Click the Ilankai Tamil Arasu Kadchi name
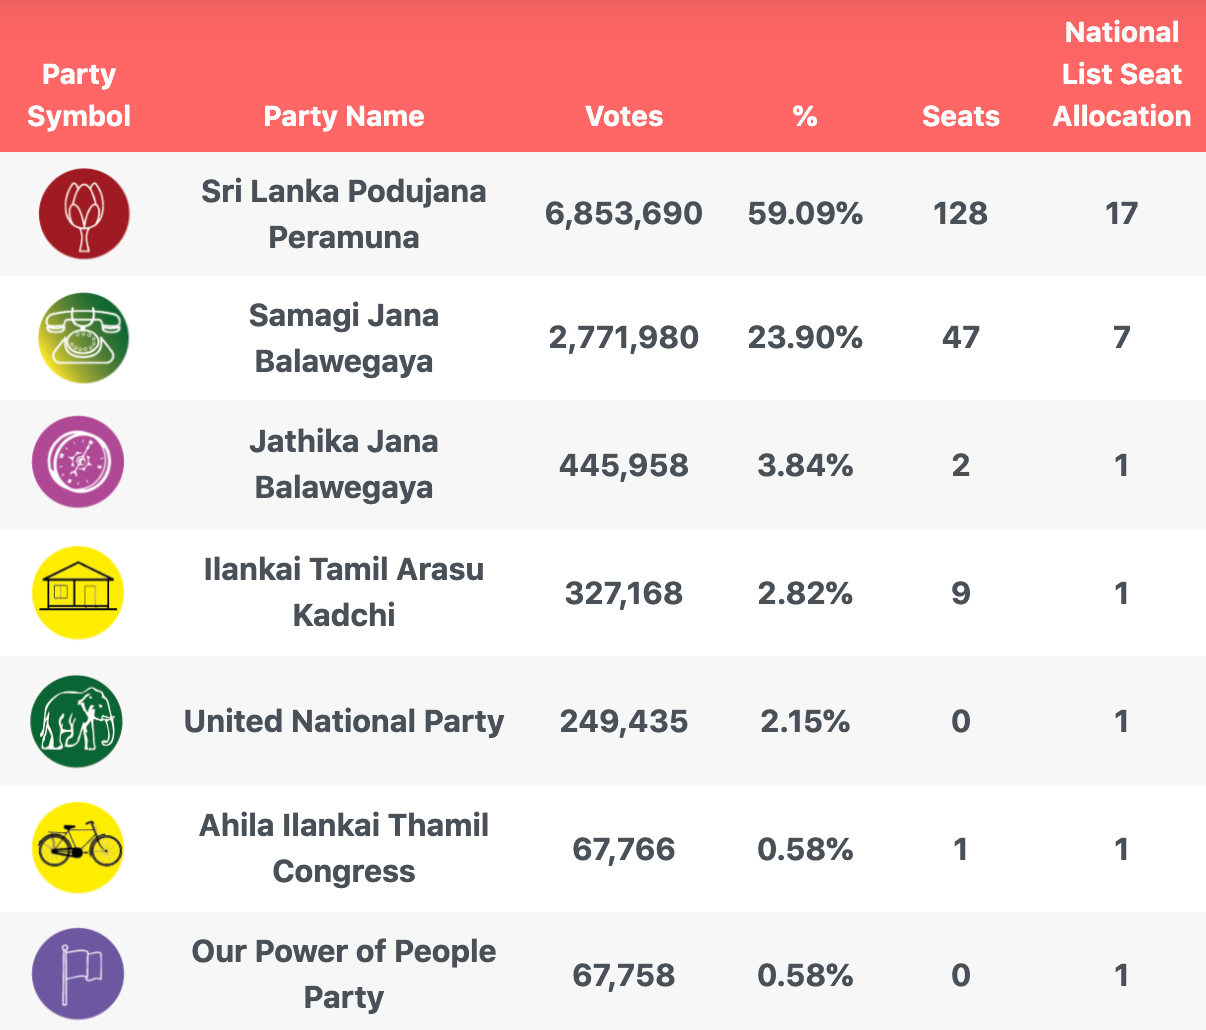The height and width of the screenshot is (1030, 1206). [344, 592]
